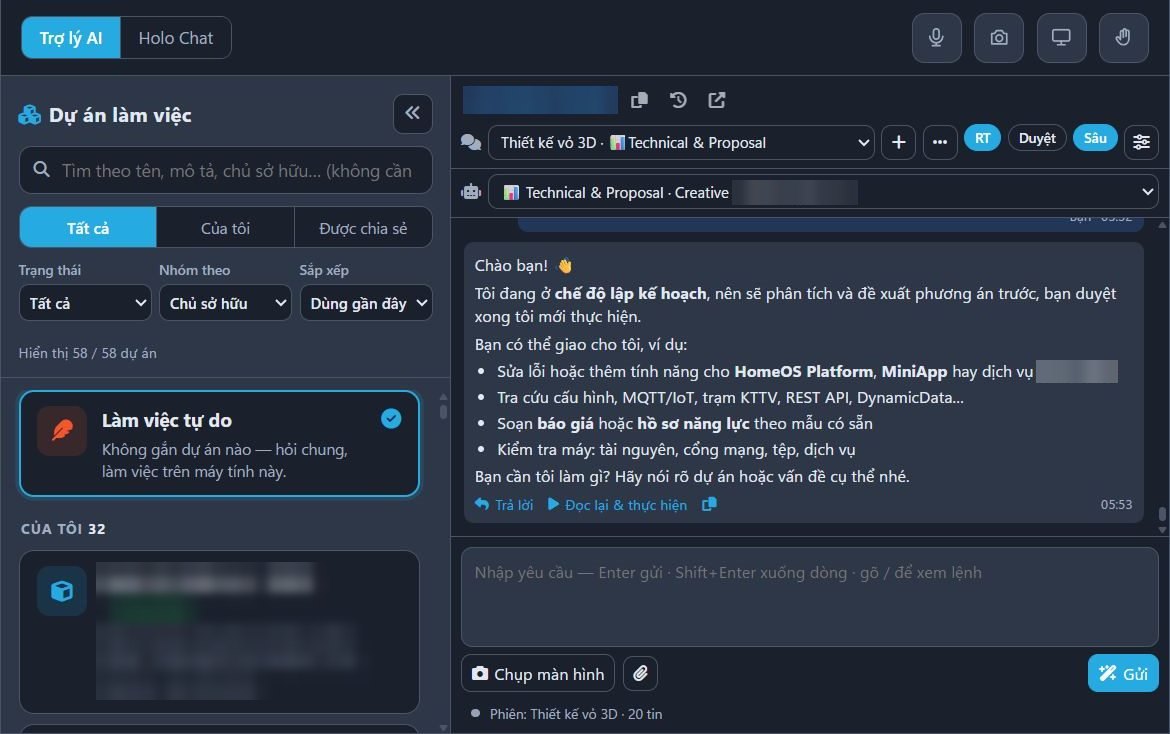Toggle the RT pill
Image resolution: width=1170 pixels, height=734 pixels.
tap(982, 138)
